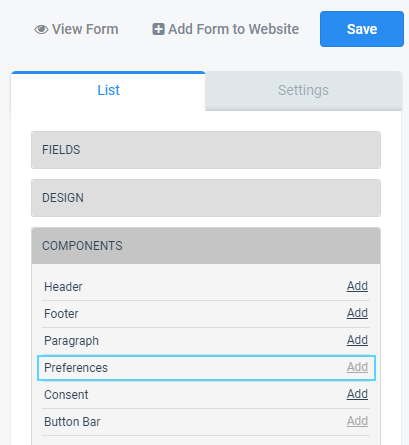Click the Button Bar component label
409x445 pixels.
click(72, 422)
